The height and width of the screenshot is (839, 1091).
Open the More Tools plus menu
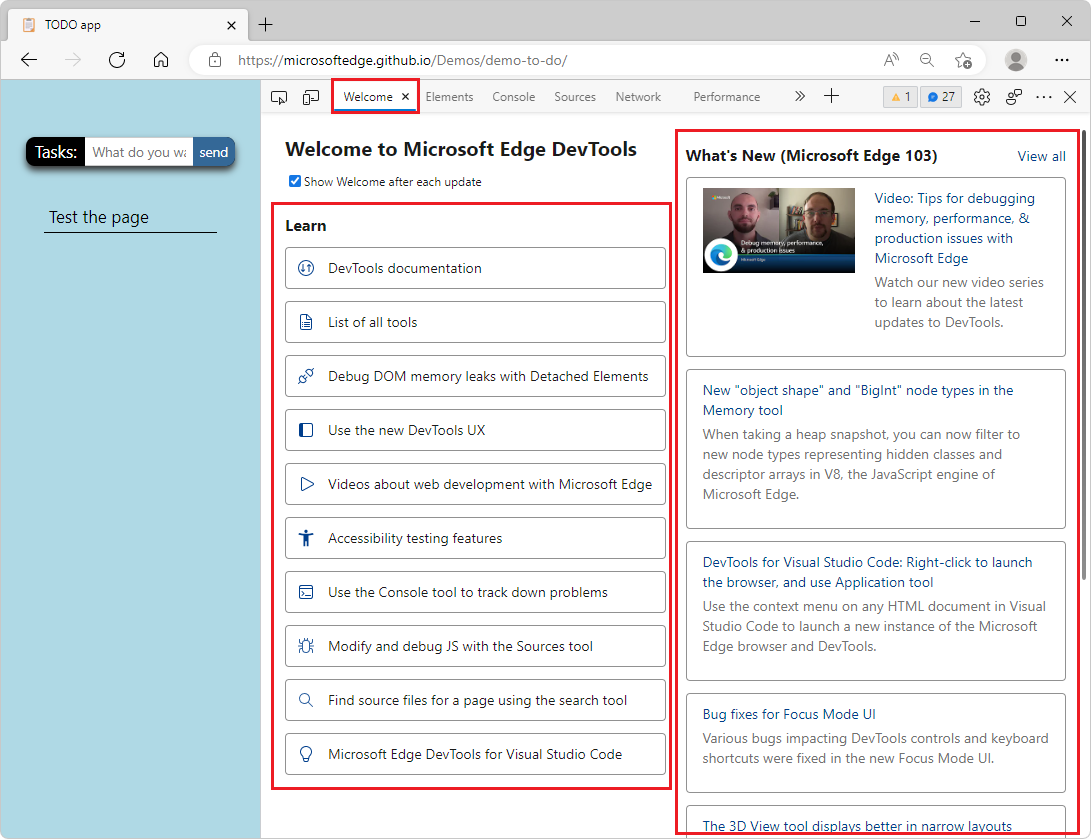click(x=831, y=96)
